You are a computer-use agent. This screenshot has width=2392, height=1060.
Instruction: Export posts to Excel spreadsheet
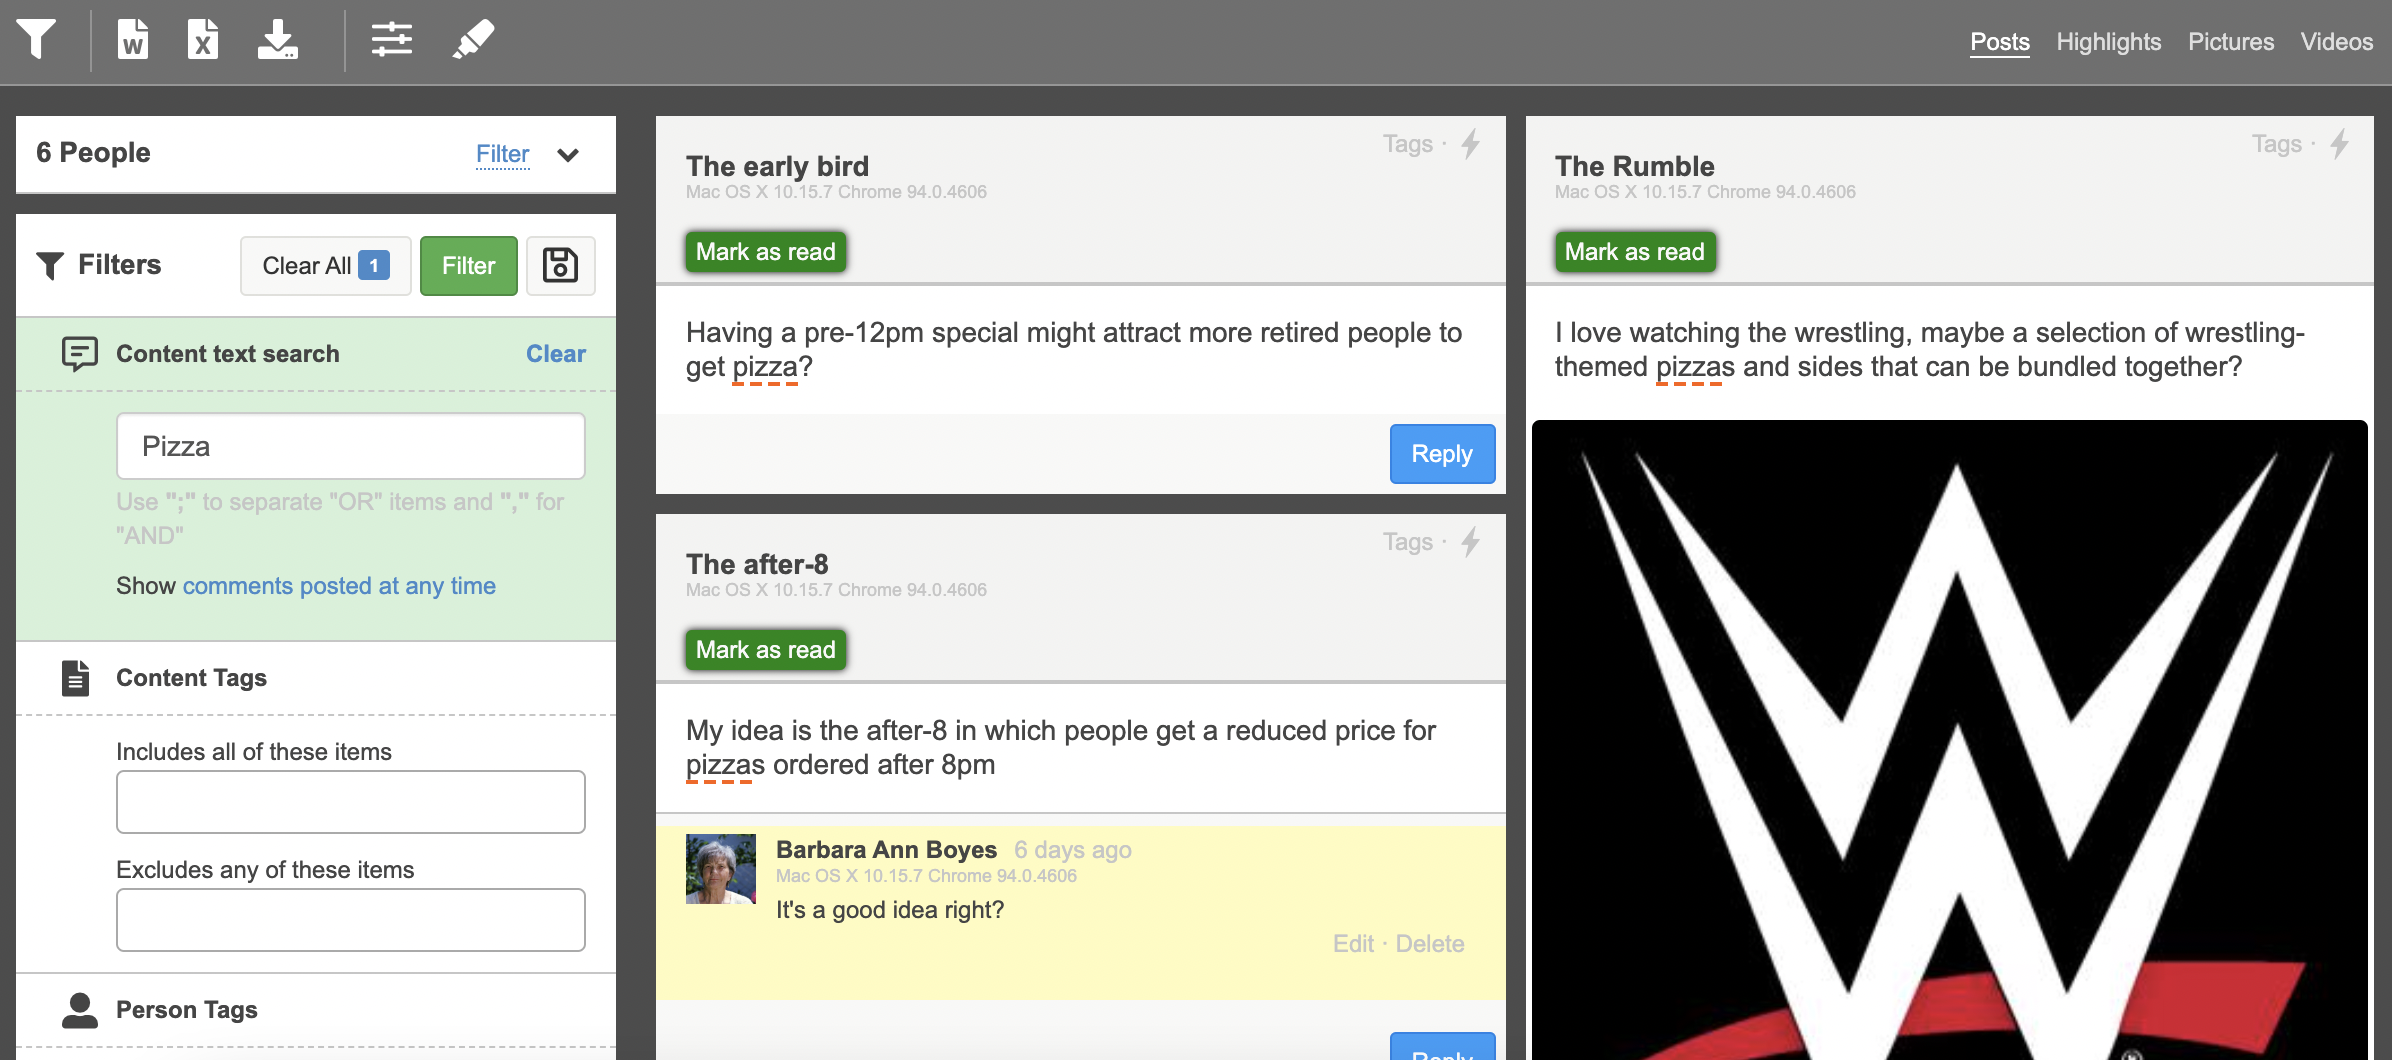point(203,40)
